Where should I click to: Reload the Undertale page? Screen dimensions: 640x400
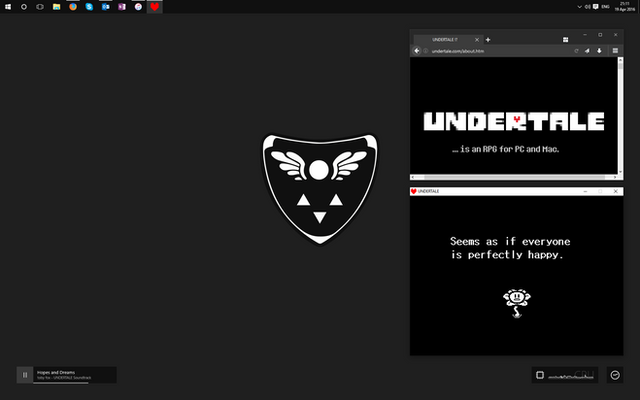click(576, 51)
